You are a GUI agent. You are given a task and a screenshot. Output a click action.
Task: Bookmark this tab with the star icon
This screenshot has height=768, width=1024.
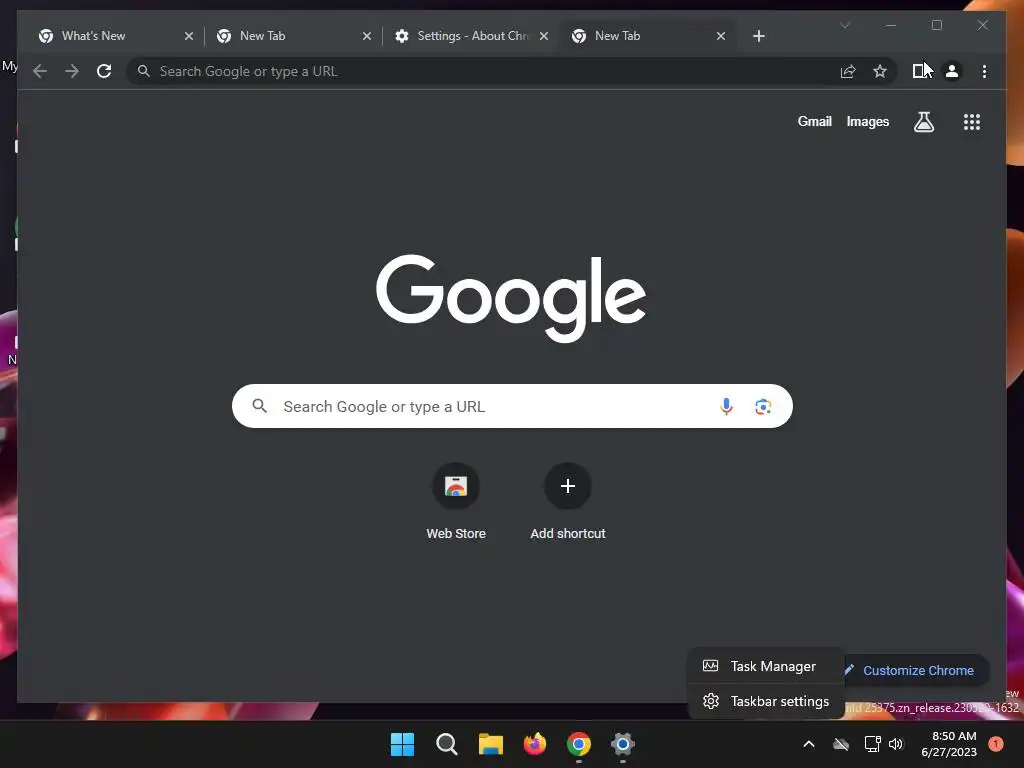pos(880,71)
